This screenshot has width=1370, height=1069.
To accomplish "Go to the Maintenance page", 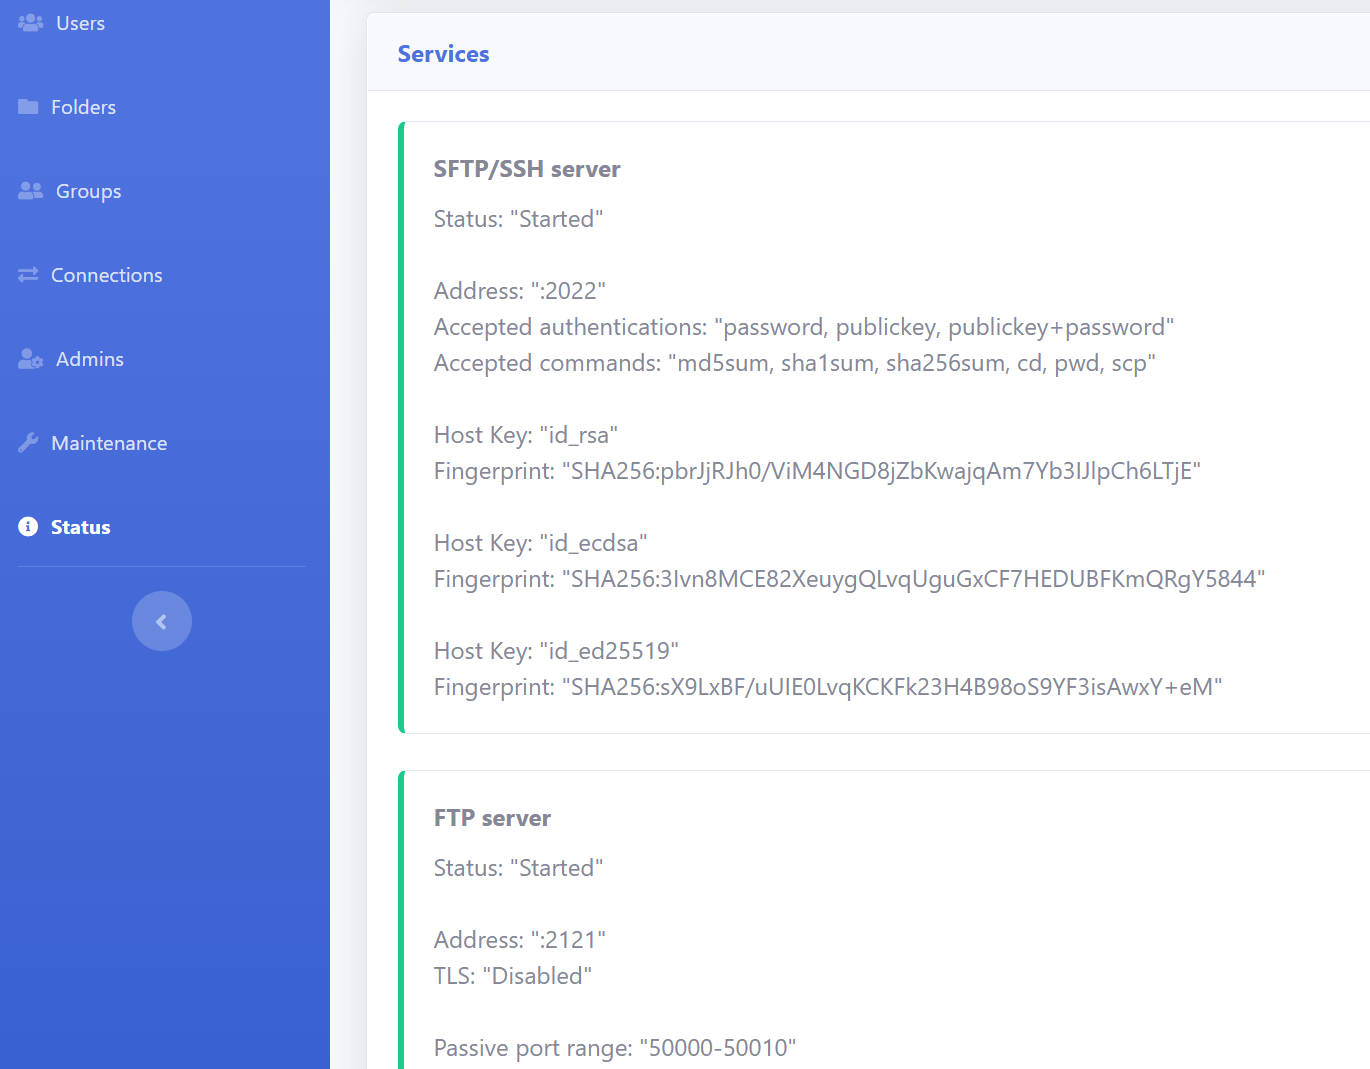I will (x=109, y=442).
